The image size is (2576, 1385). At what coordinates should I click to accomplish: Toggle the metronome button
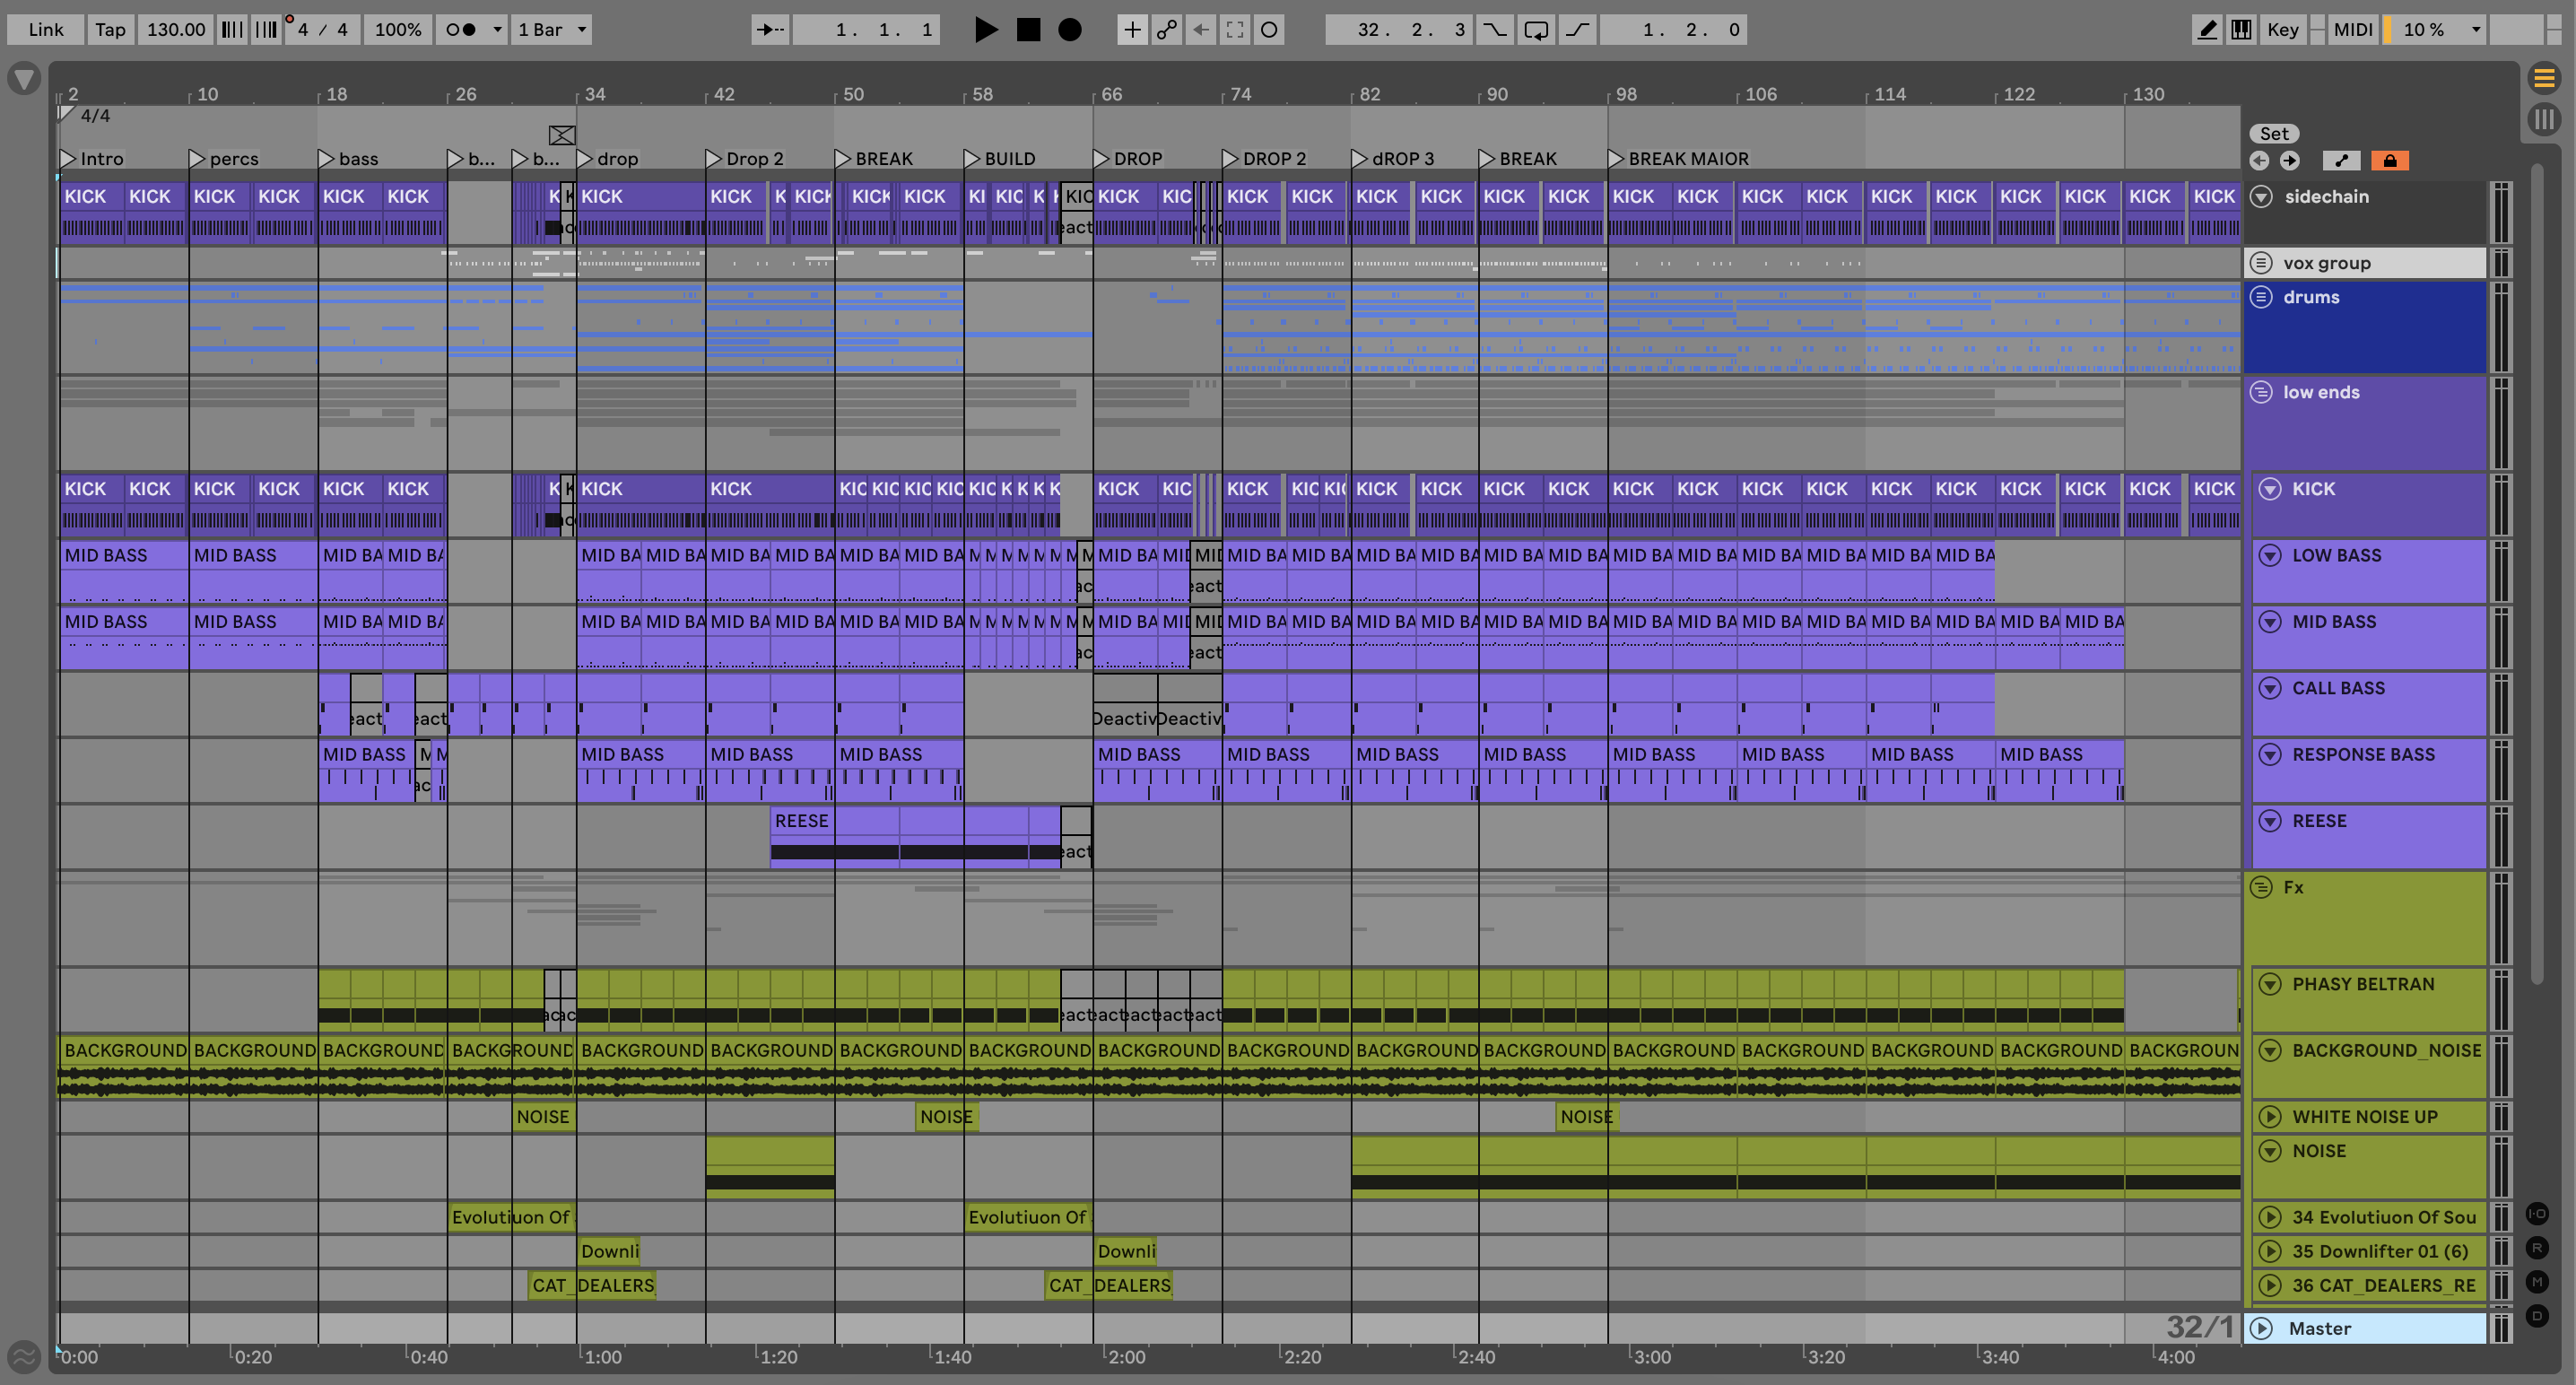(x=460, y=30)
